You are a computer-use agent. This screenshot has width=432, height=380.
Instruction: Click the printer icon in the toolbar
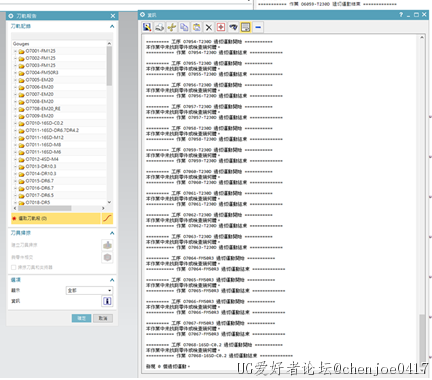coord(160,27)
